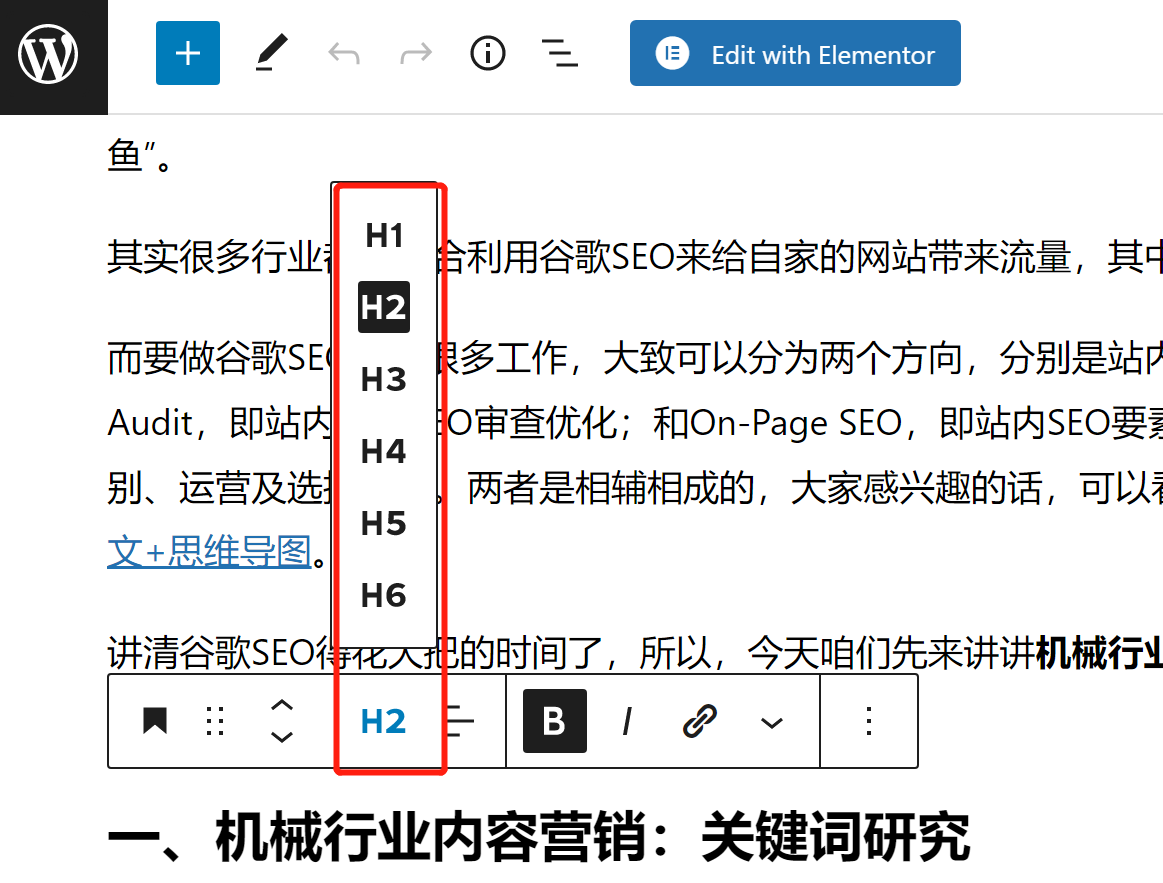The height and width of the screenshot is (883, 1163).
Task: Click the heading block type bookmark icon
Action: click(155, 721)
